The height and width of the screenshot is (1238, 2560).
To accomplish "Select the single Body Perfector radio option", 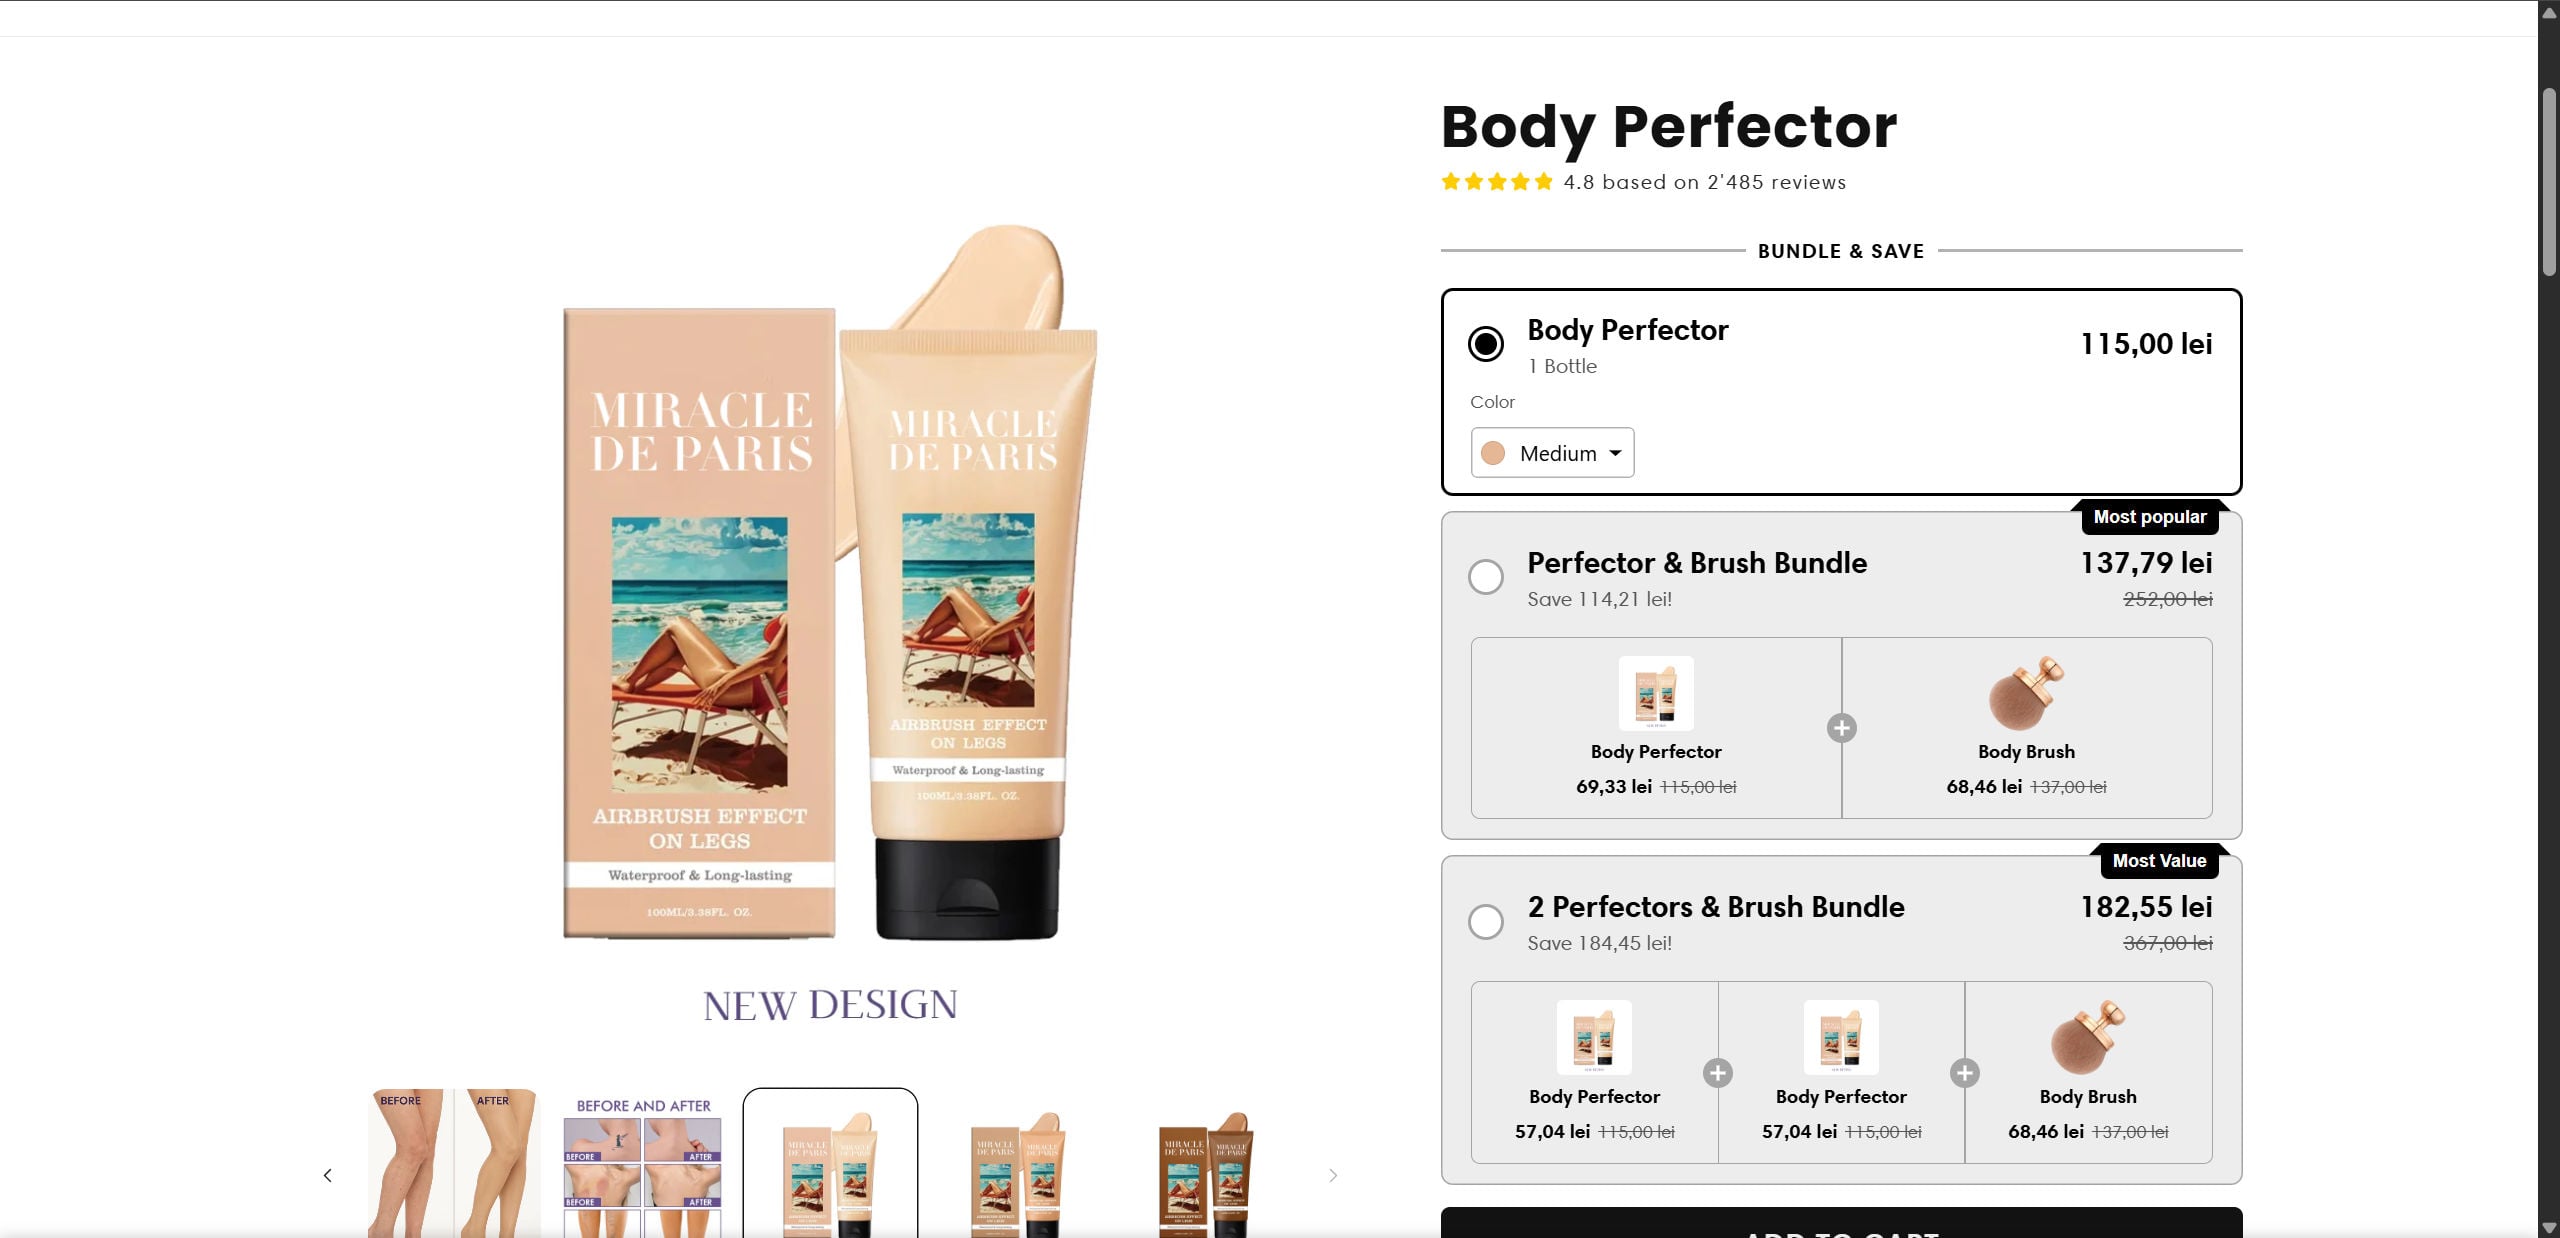I will (1486, 344).
